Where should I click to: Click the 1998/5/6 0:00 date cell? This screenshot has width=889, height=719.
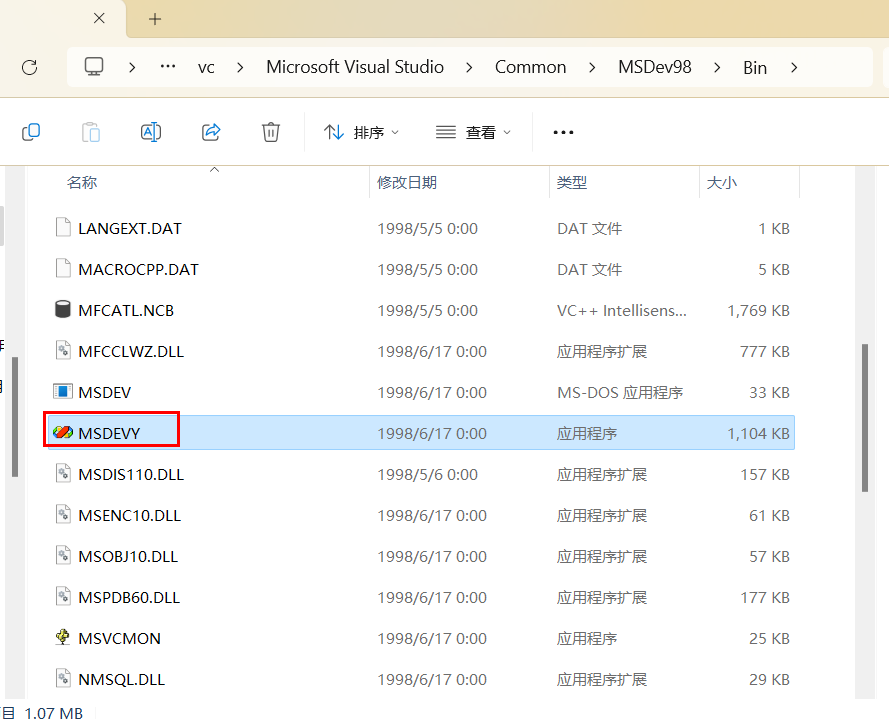427,474
